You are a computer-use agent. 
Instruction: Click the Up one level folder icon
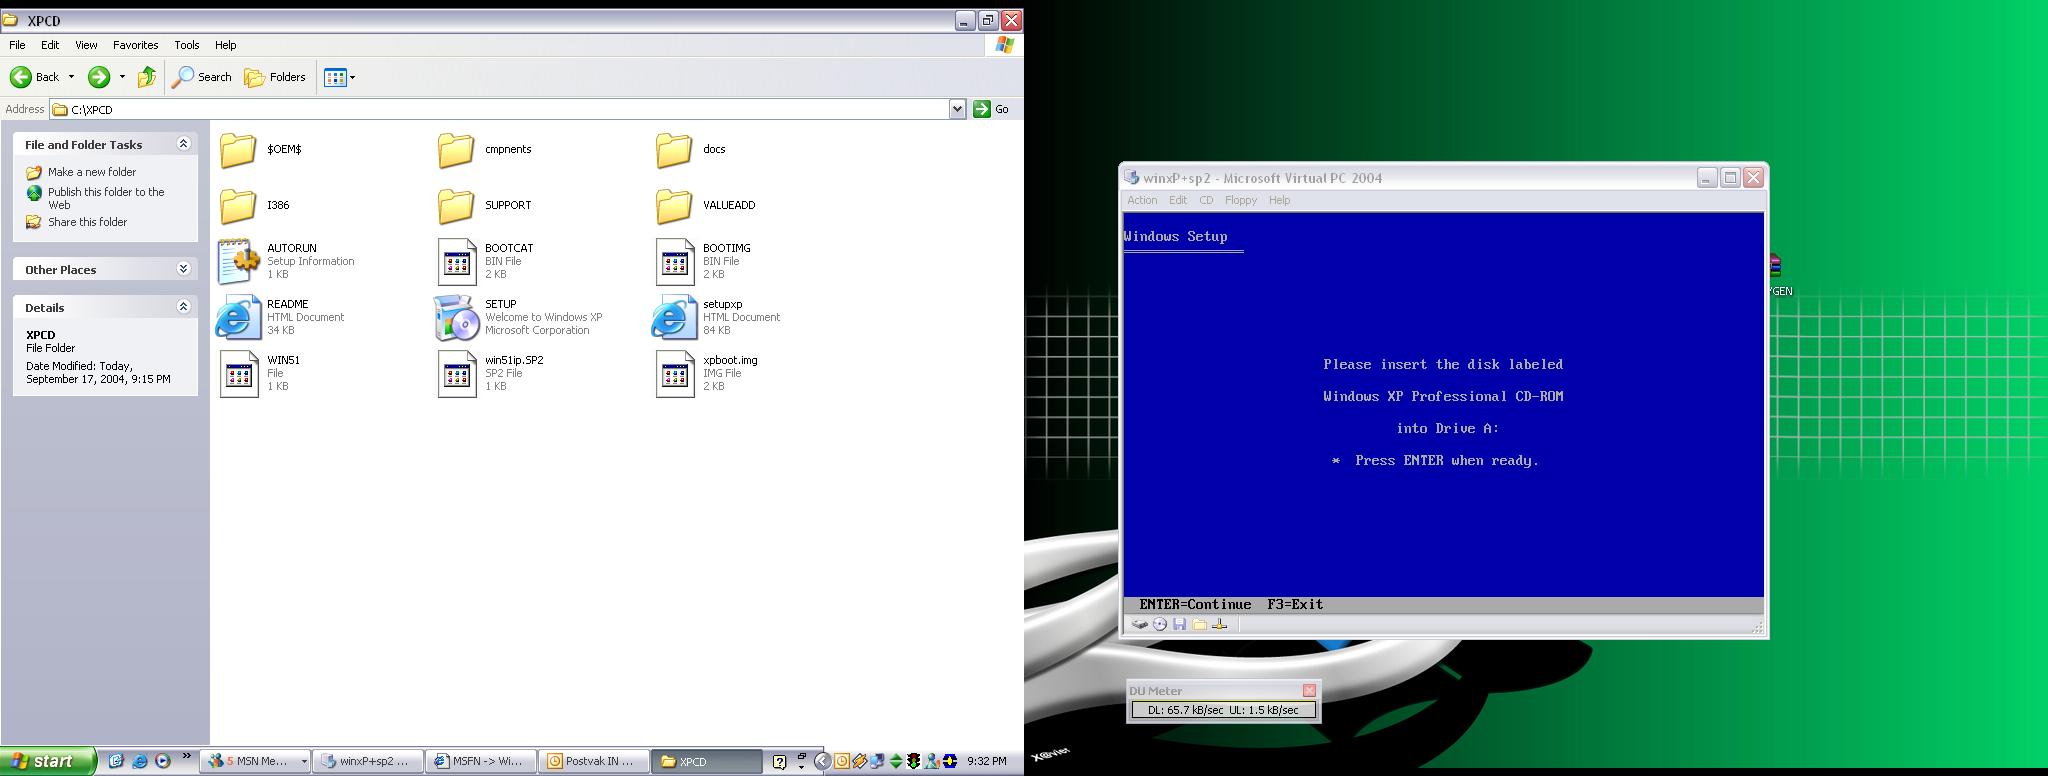pyautogui.click(x=147, y=77)
